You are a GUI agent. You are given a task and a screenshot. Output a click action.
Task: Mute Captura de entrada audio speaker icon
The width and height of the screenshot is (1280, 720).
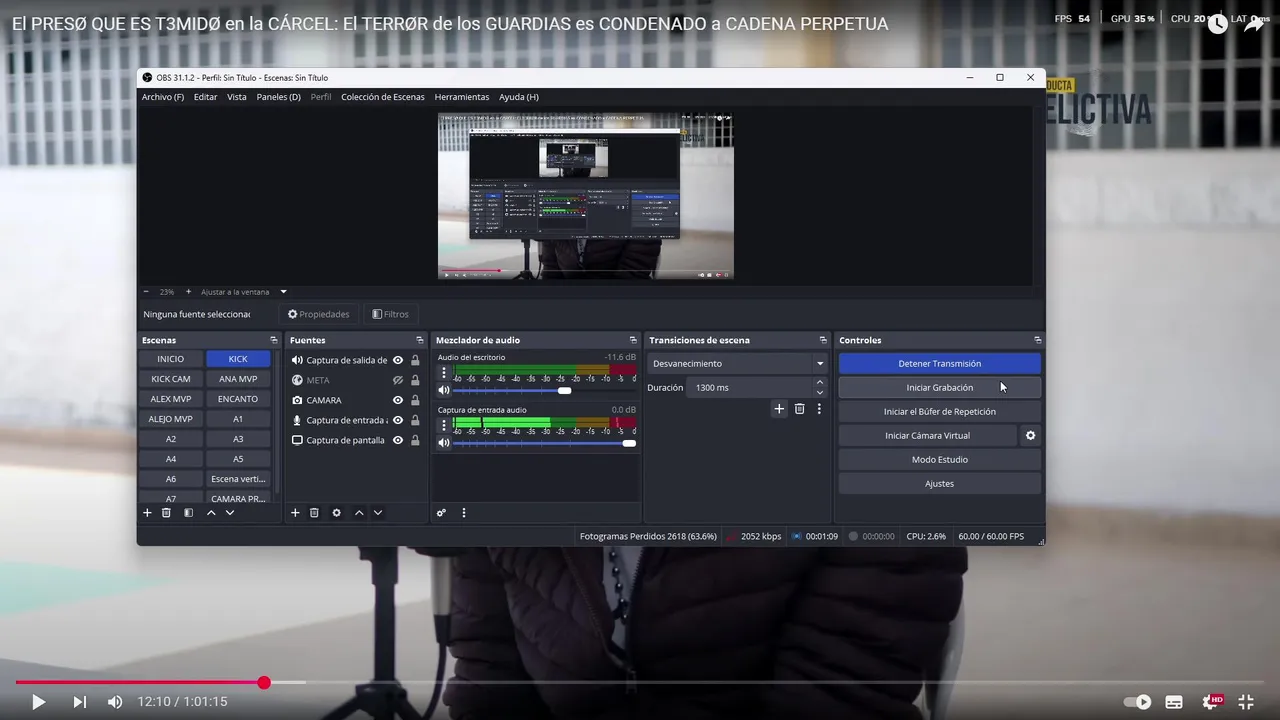(444, 443)
